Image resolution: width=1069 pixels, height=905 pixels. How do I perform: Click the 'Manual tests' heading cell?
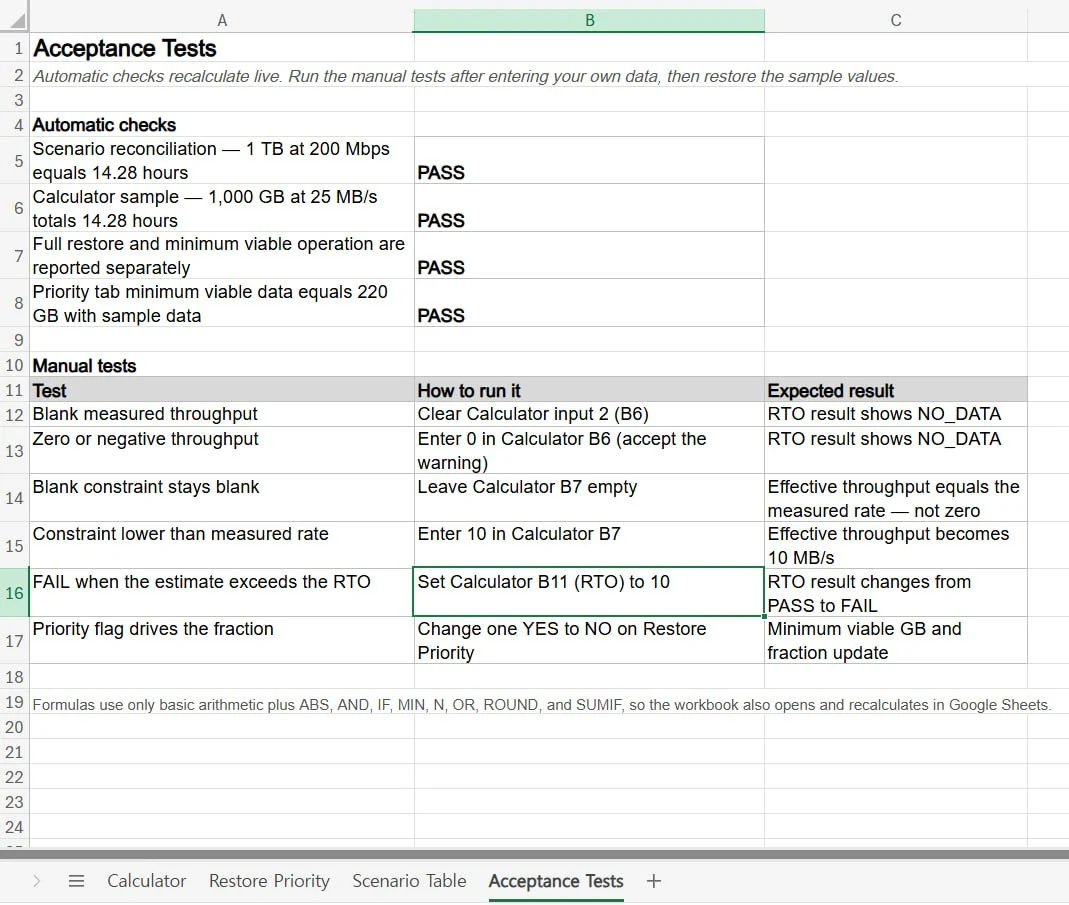coord(222,366)
